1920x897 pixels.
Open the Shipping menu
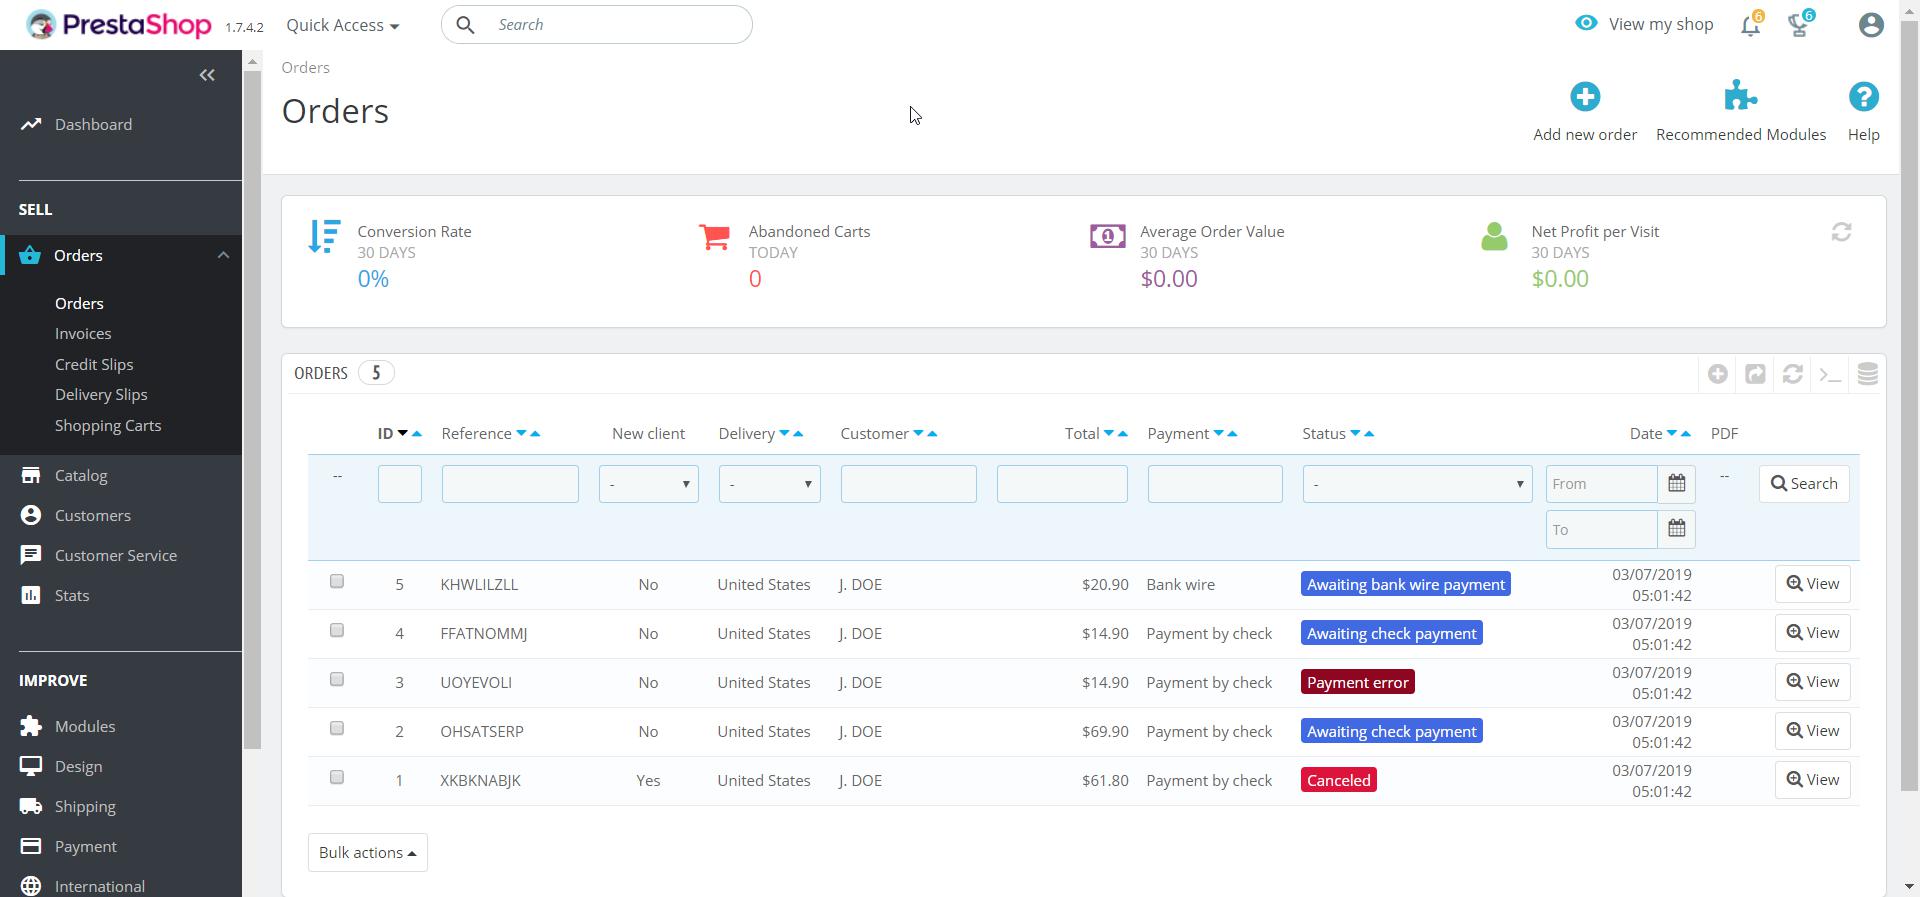tap(85, 807)
